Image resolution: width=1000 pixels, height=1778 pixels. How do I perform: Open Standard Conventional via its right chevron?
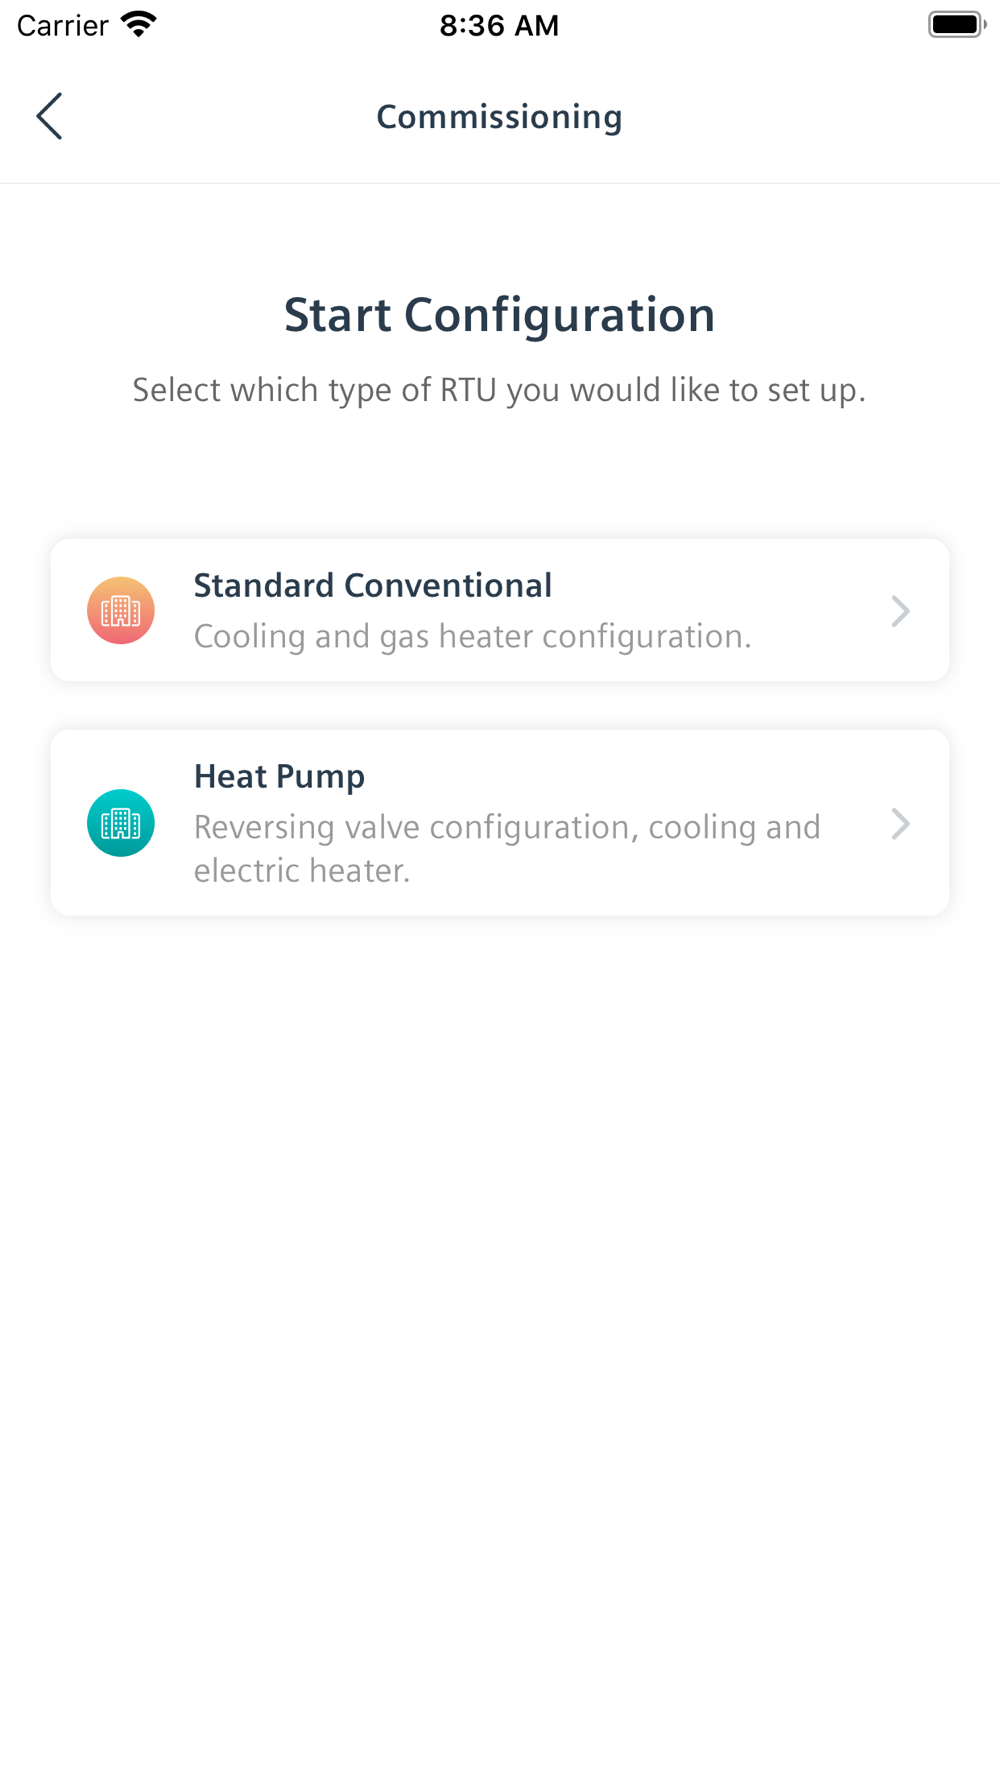(900, 611)
